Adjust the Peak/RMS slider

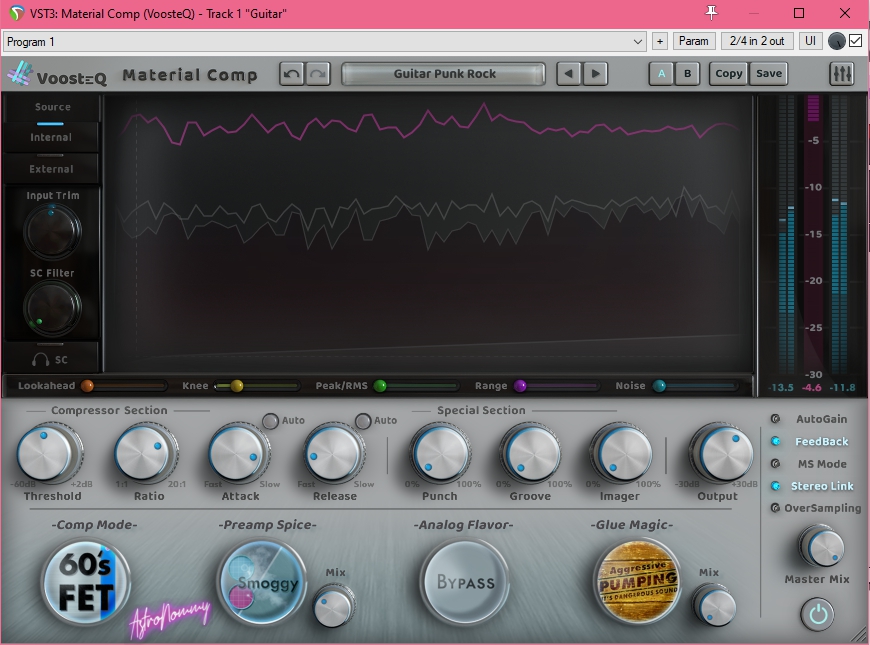tap(416, 386)
